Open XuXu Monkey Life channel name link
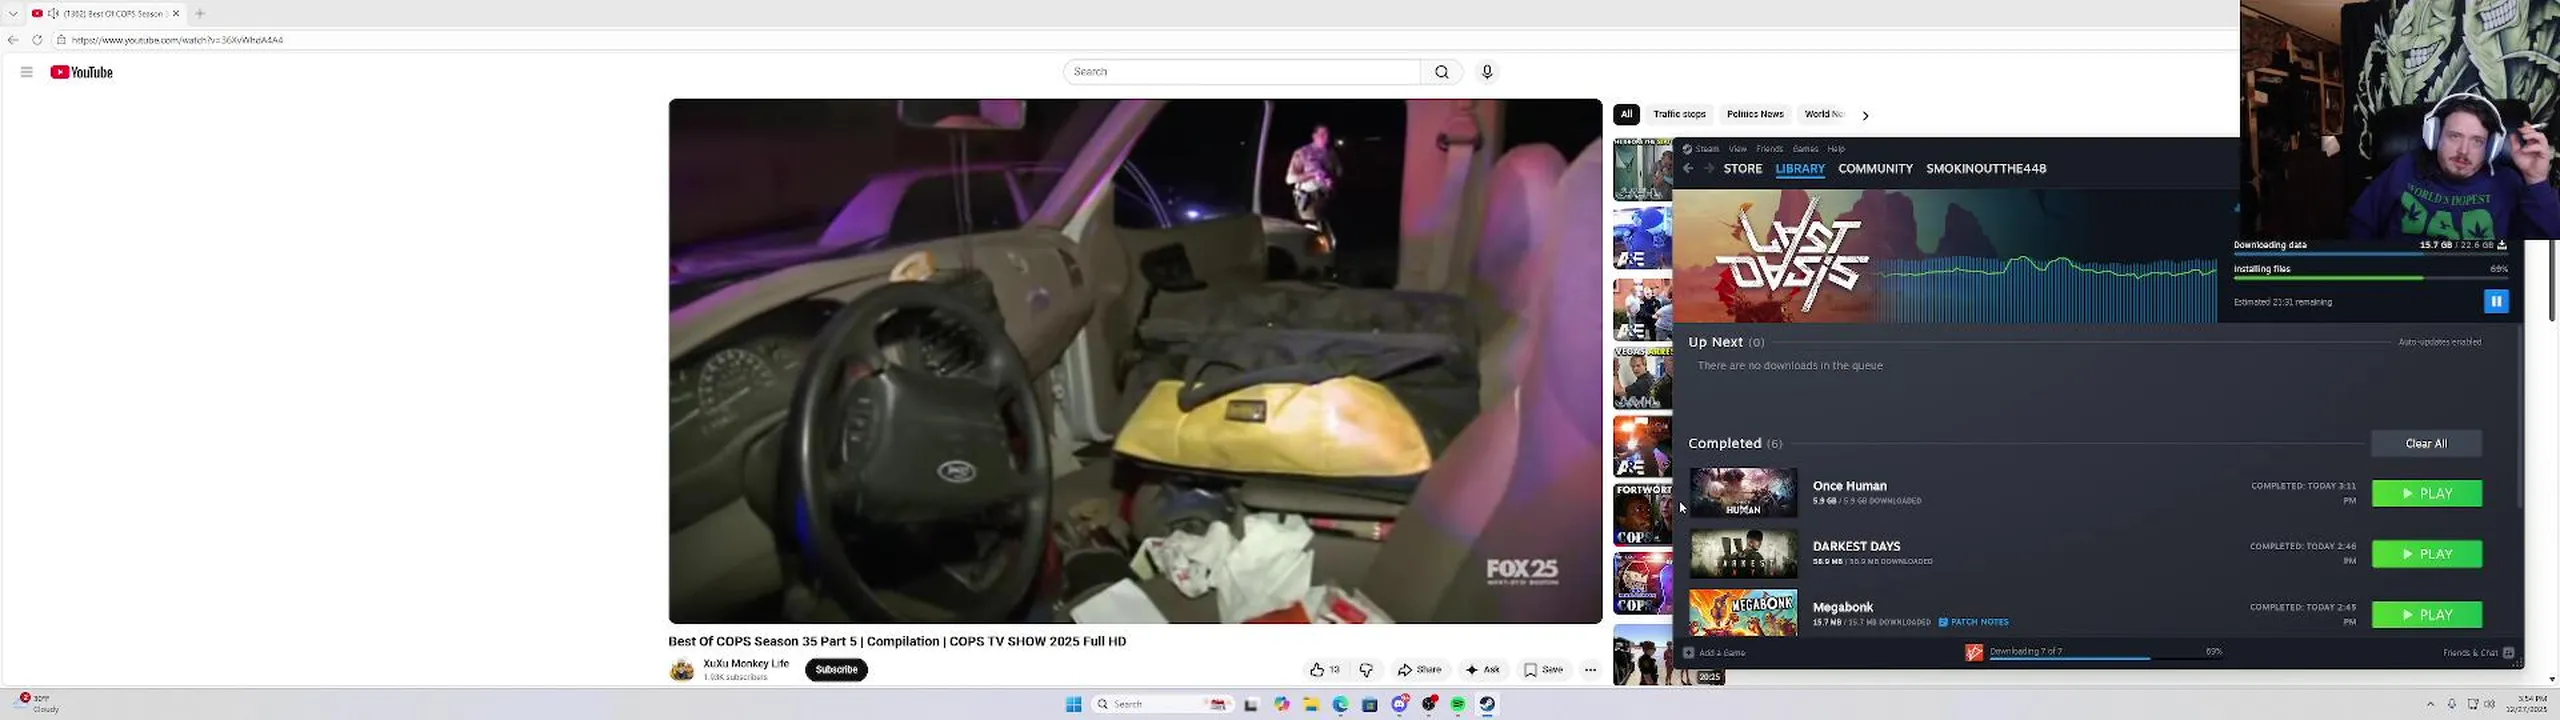Image resolution: width=2560 pixels, height=720 pixels. coord(746,663)
